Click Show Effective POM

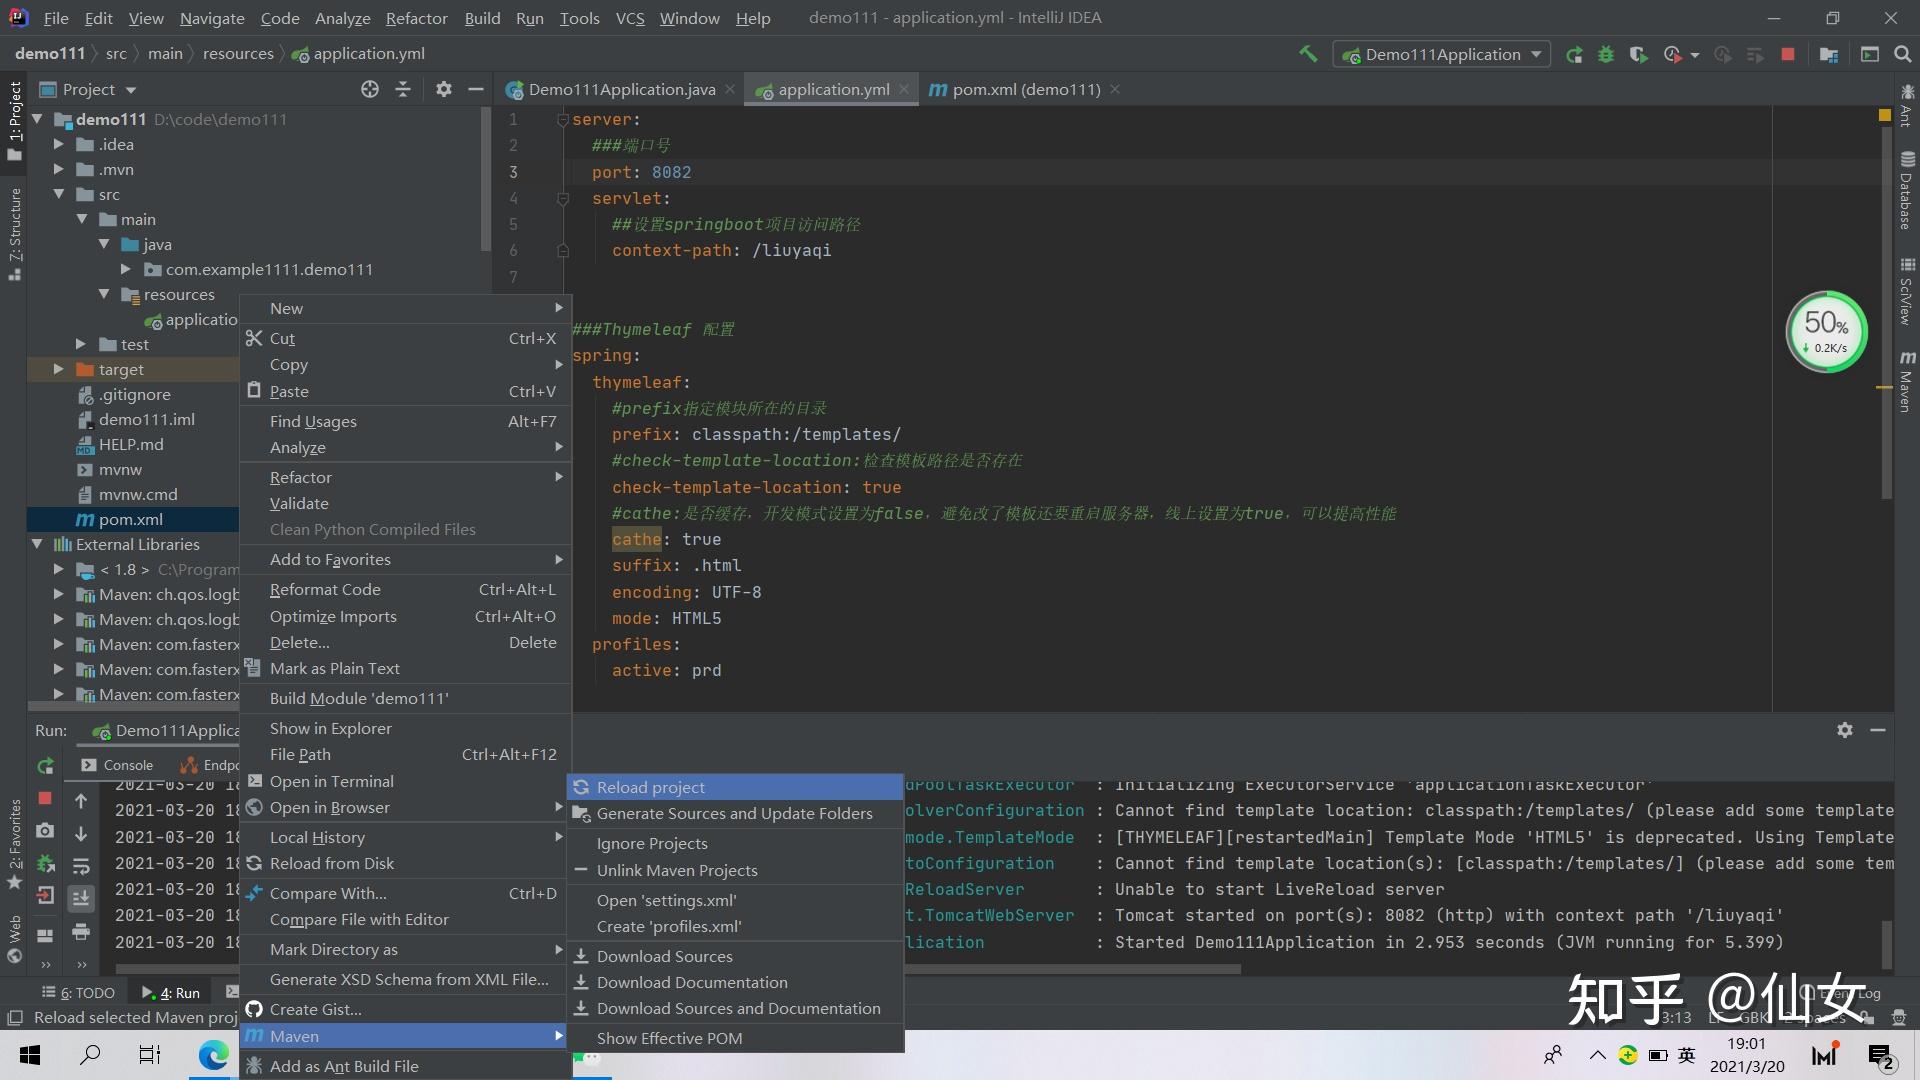669,1038
